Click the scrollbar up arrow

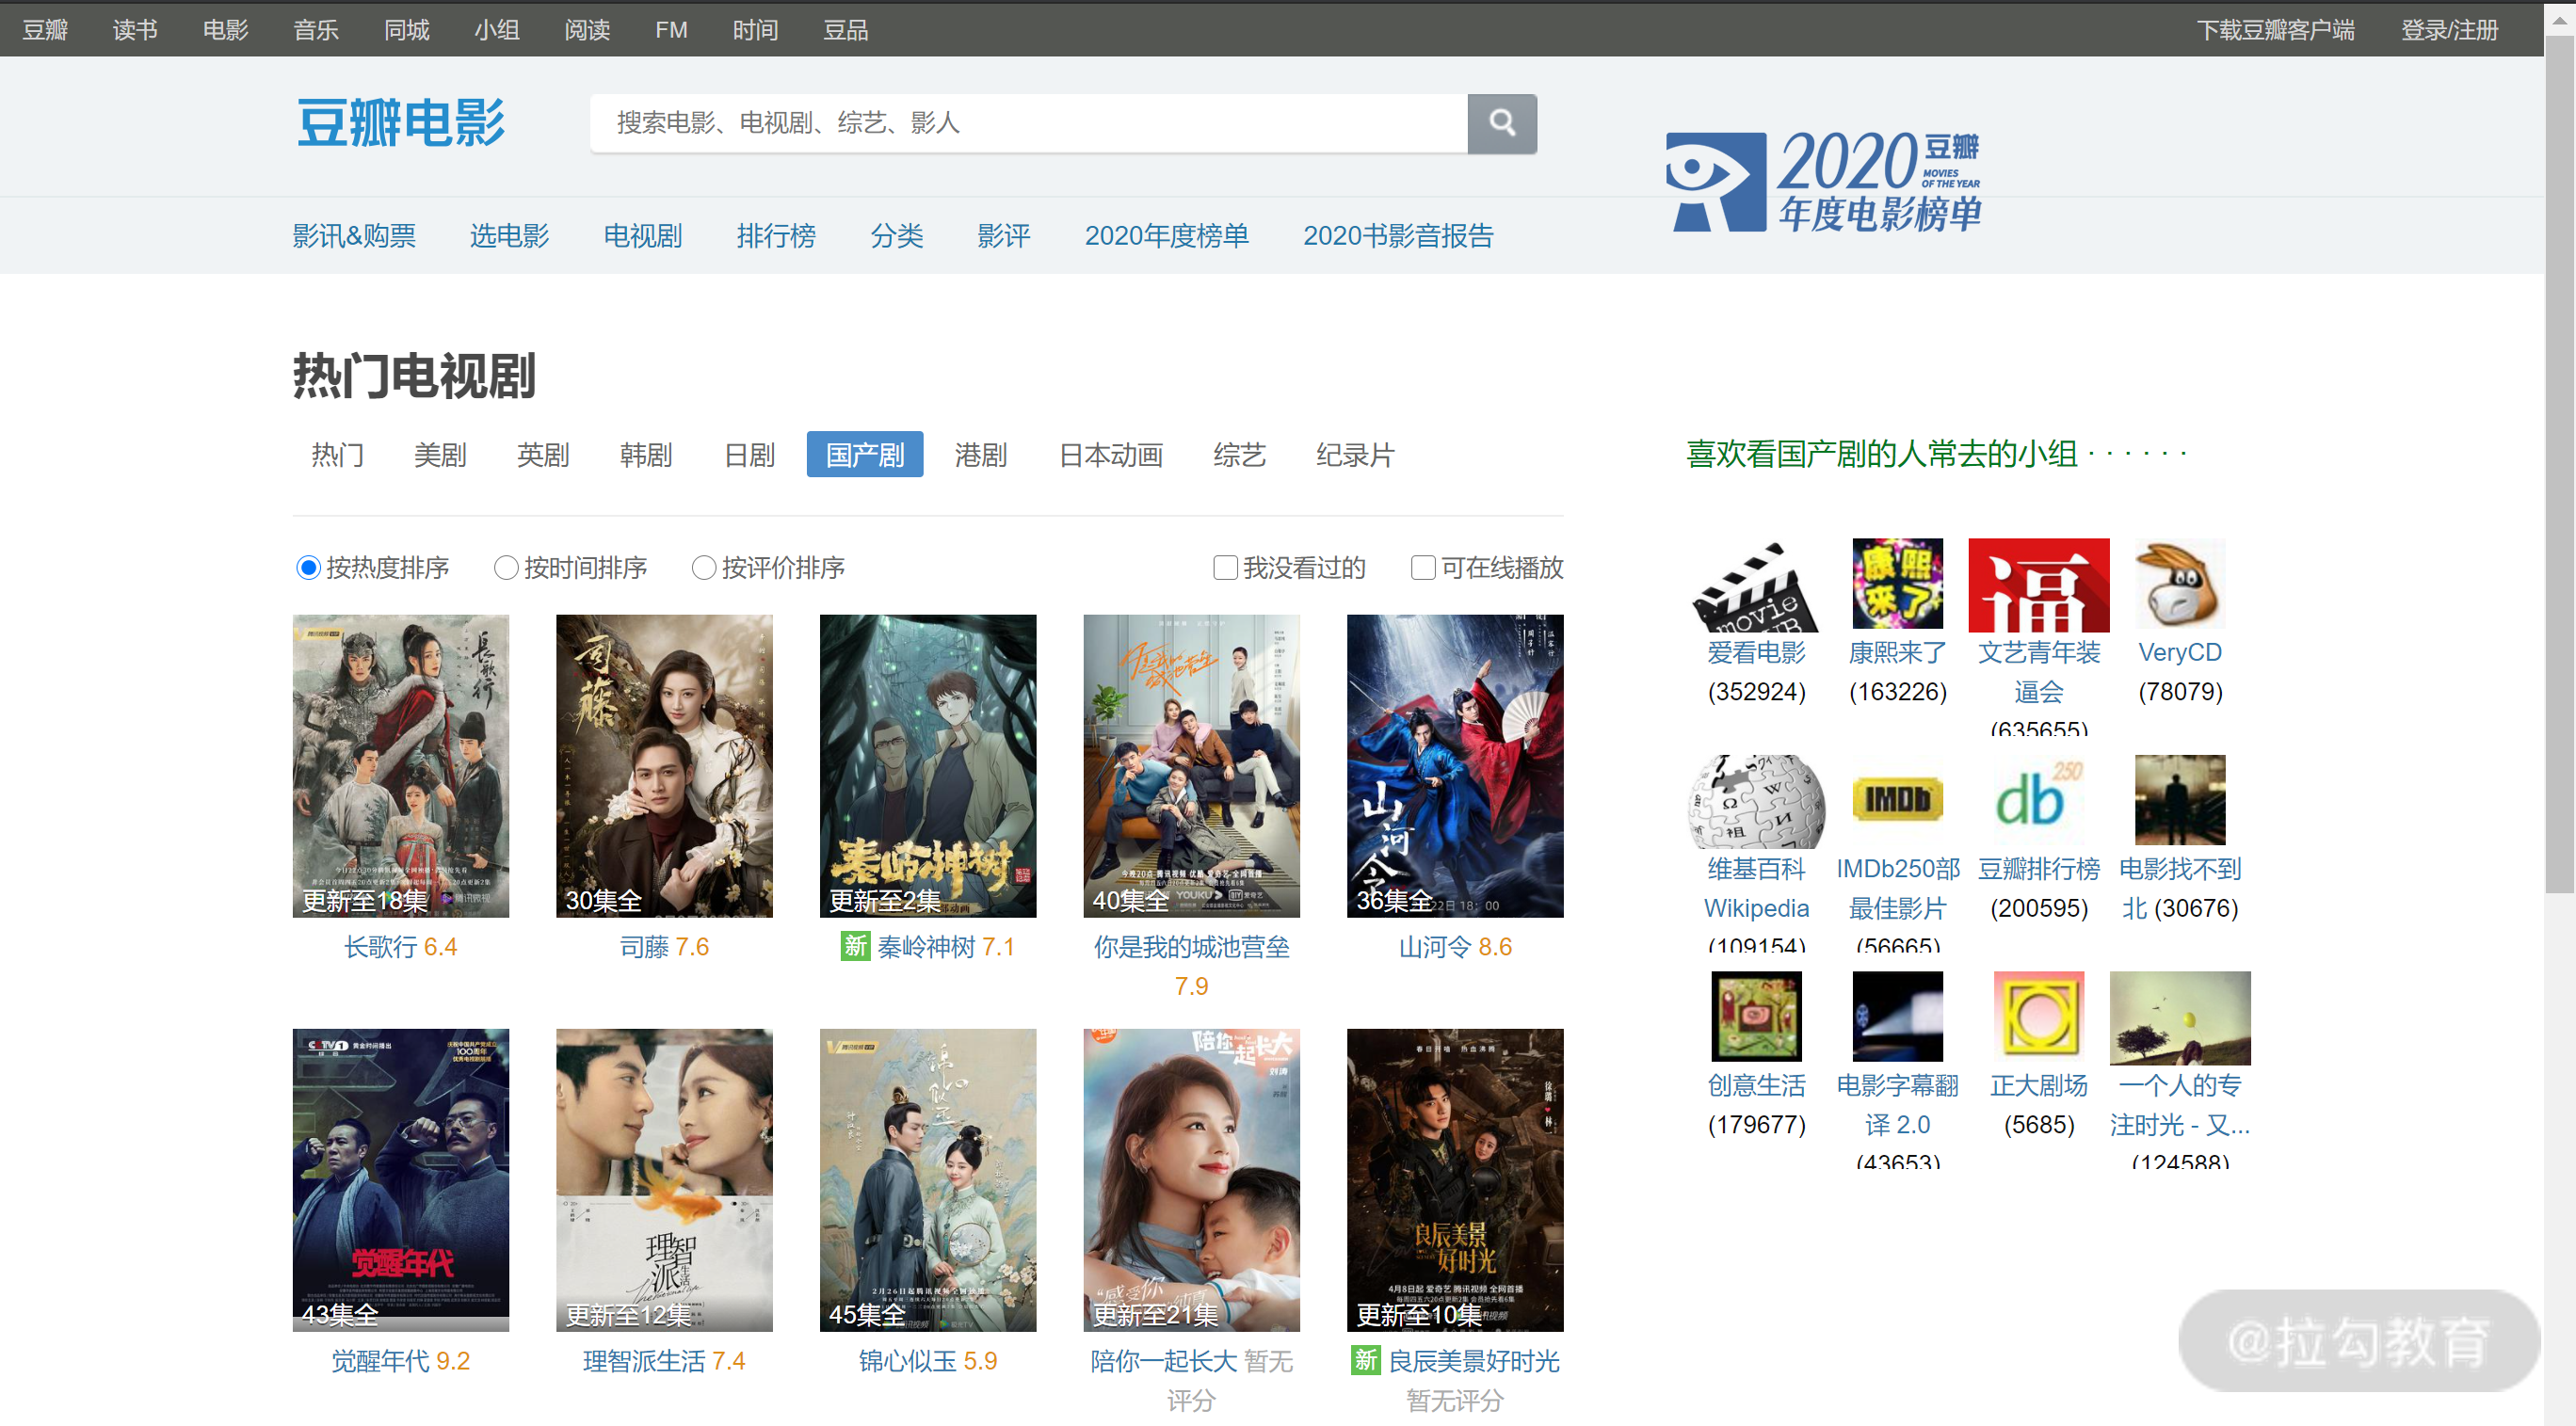click(2560, 19)
